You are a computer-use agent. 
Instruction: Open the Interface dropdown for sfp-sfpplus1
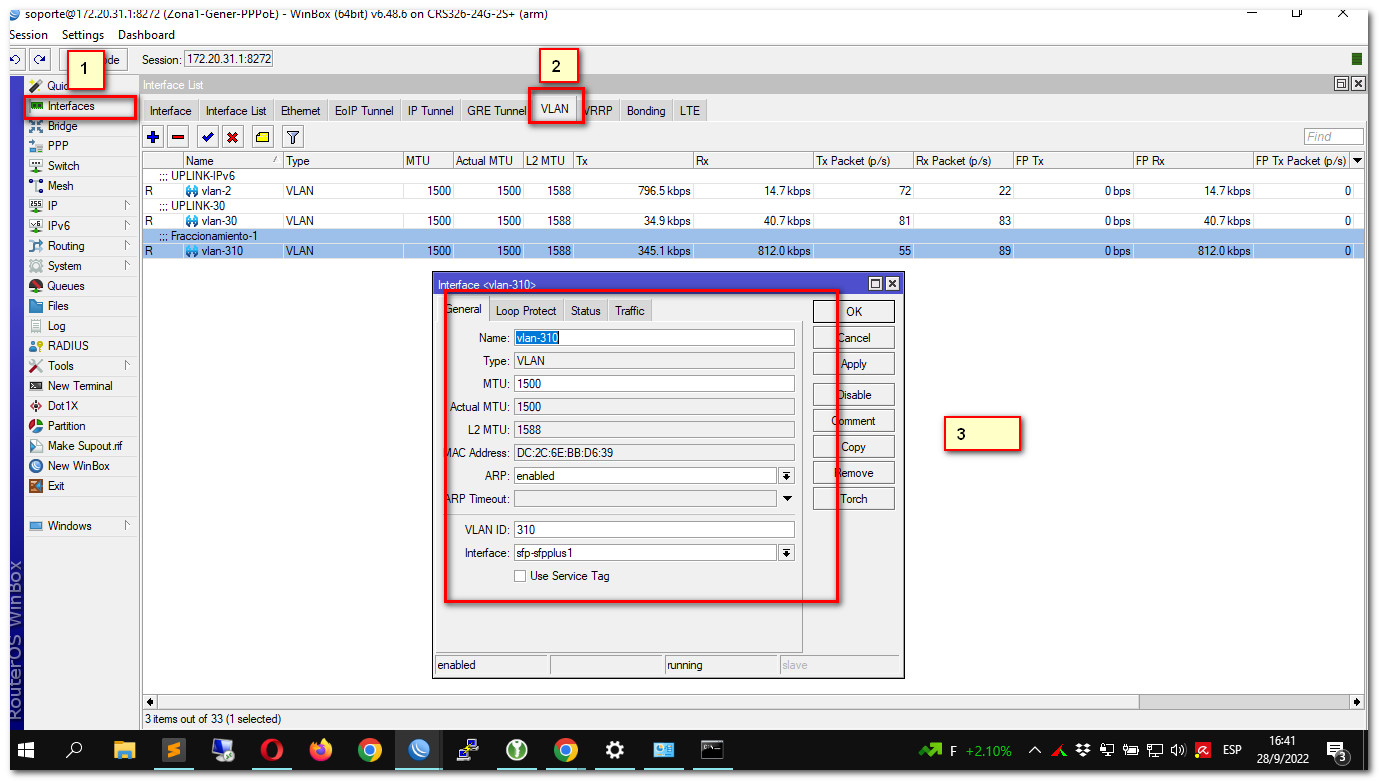click(x=787, y=553)
